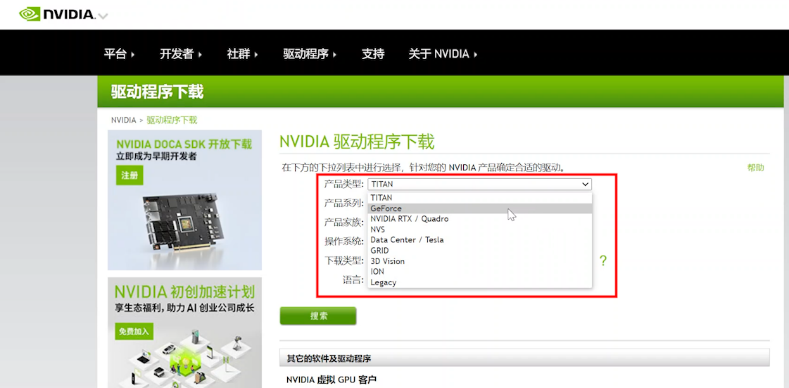Click the 驱动程序下载 breadcrumb link
Image resolution: width=789 pixels, height=388 pixels.
[x=172, y=120]
